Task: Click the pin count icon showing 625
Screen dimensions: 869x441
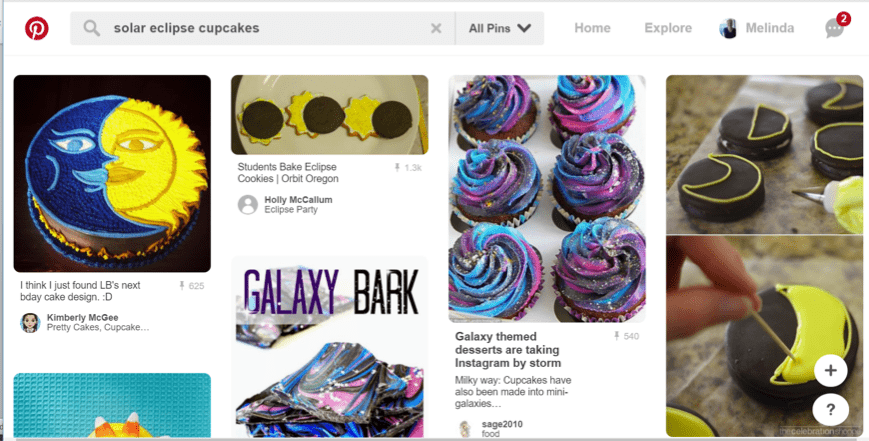Action: 181,286
